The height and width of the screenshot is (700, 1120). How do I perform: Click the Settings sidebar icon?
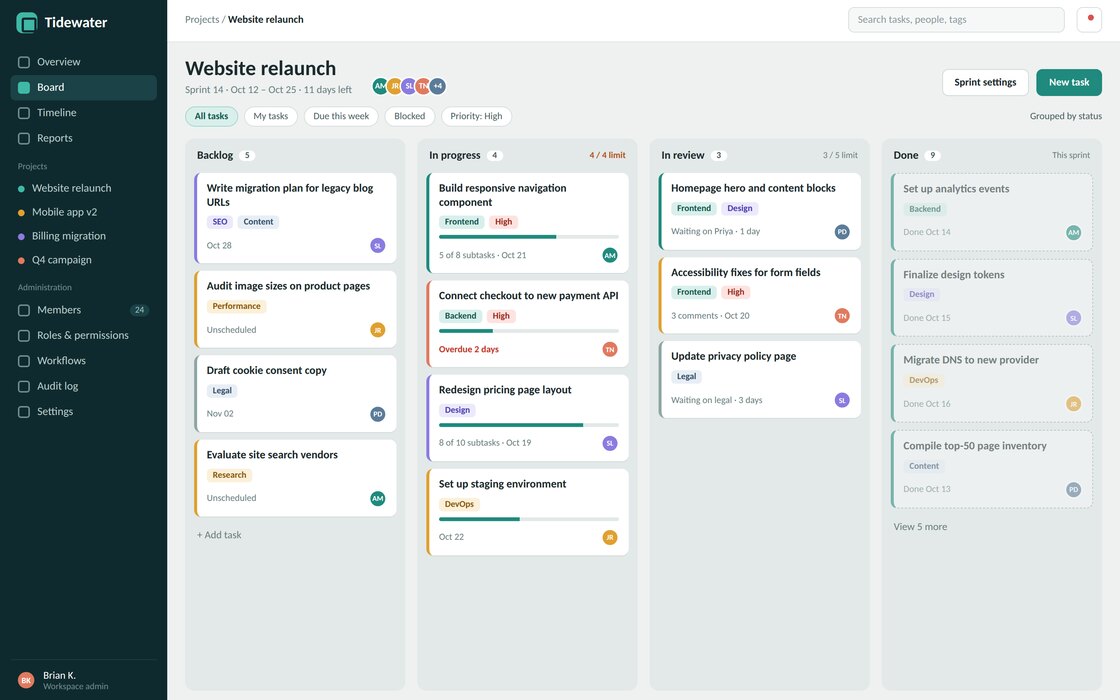[x=24, y=412]
